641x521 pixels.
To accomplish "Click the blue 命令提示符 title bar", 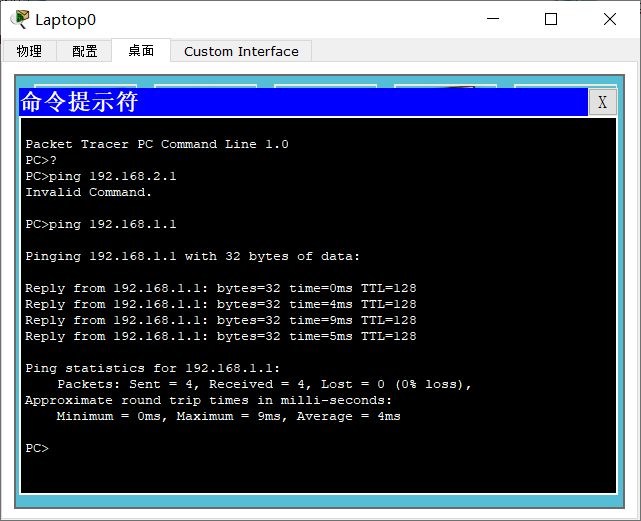I will pyautogui.click(x=300, y=102).
